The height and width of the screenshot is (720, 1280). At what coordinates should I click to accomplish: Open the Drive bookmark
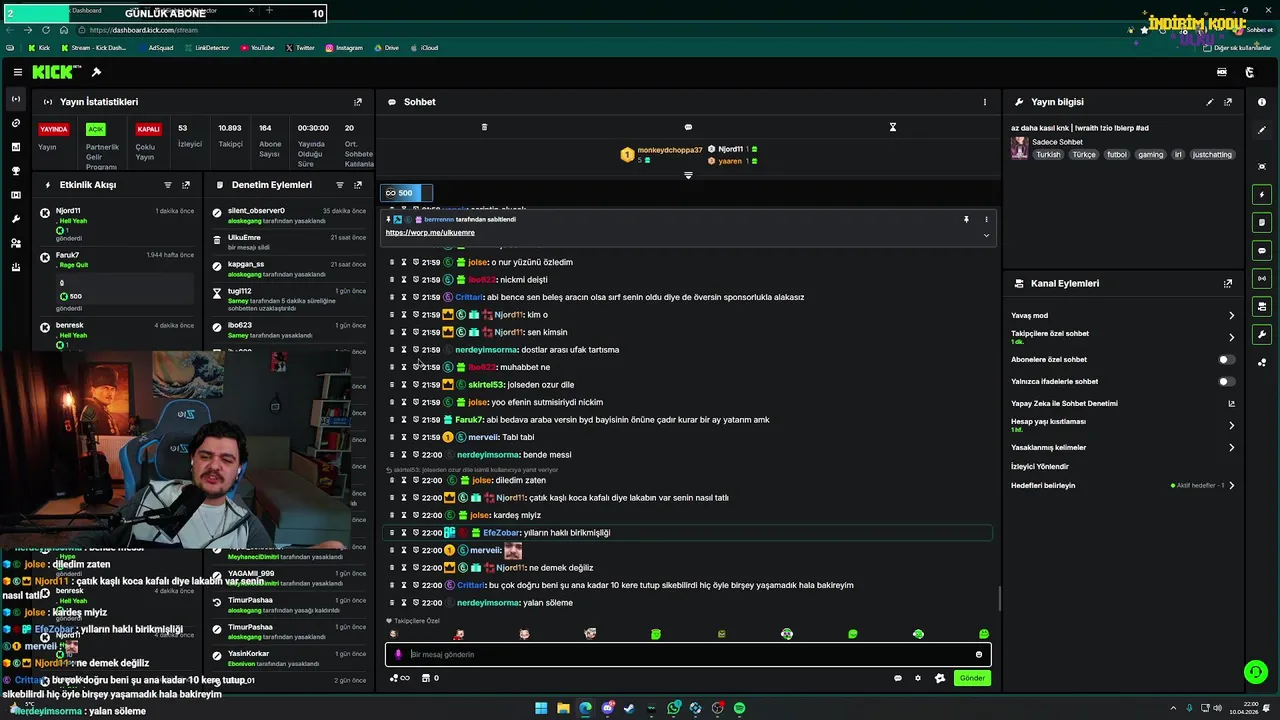386,48
